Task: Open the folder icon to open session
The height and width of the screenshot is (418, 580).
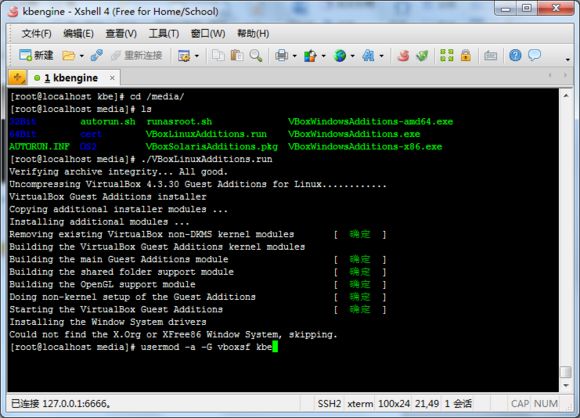Action: click(x=69, y=56)
